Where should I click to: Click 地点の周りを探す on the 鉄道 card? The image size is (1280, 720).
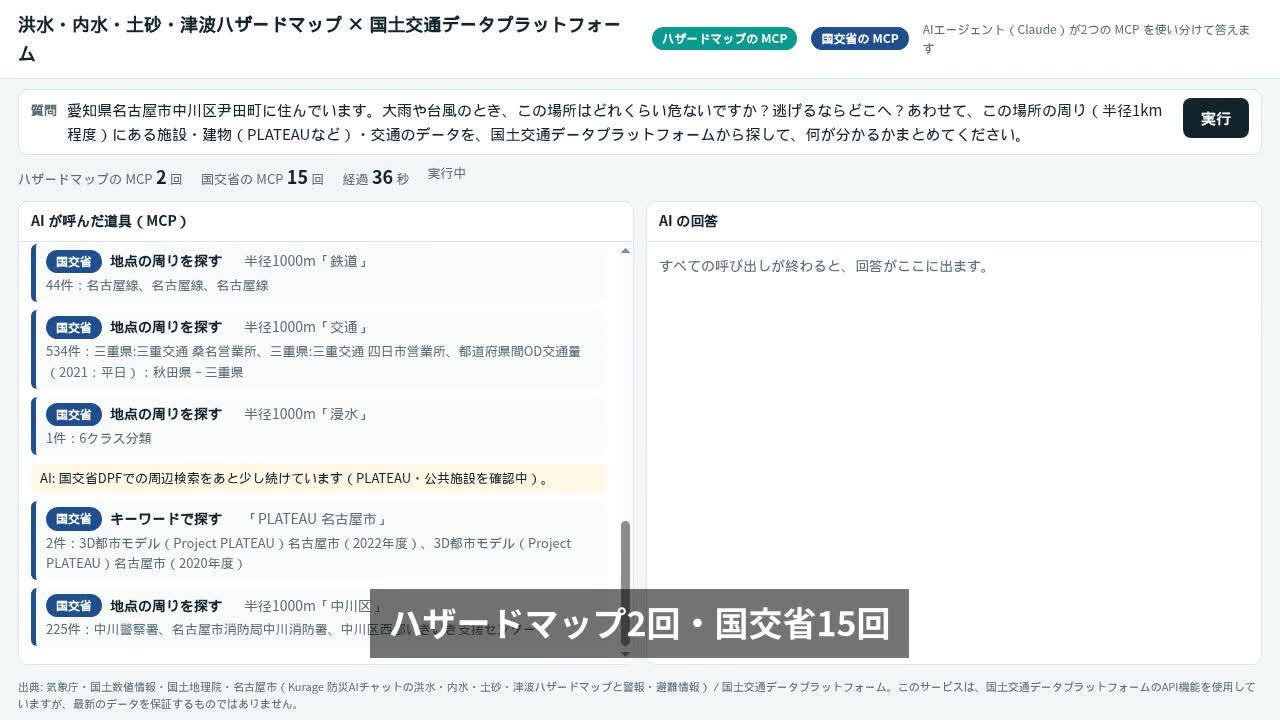pyautogui.click(x=166, y=261)
